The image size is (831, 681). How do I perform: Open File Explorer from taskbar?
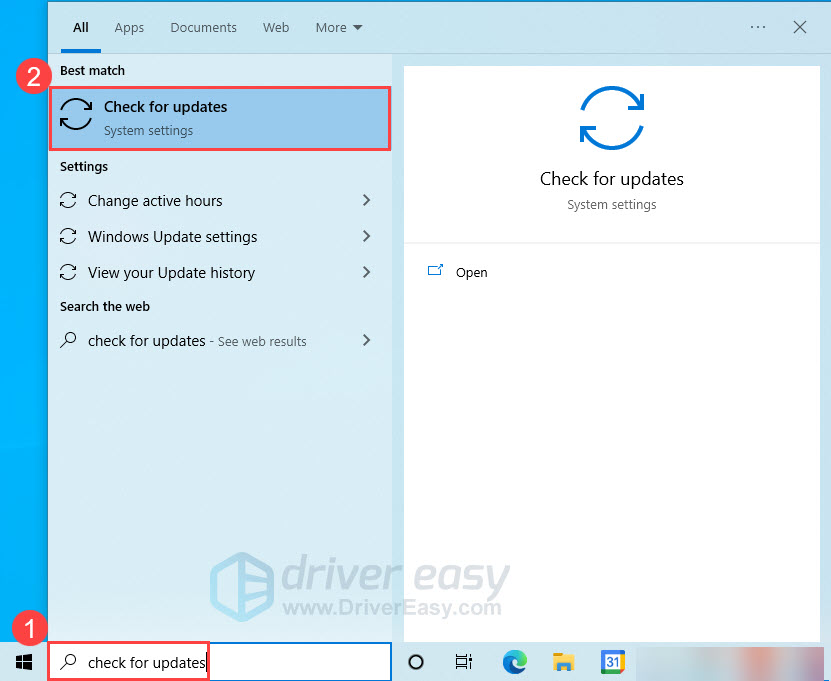point(564,662)
